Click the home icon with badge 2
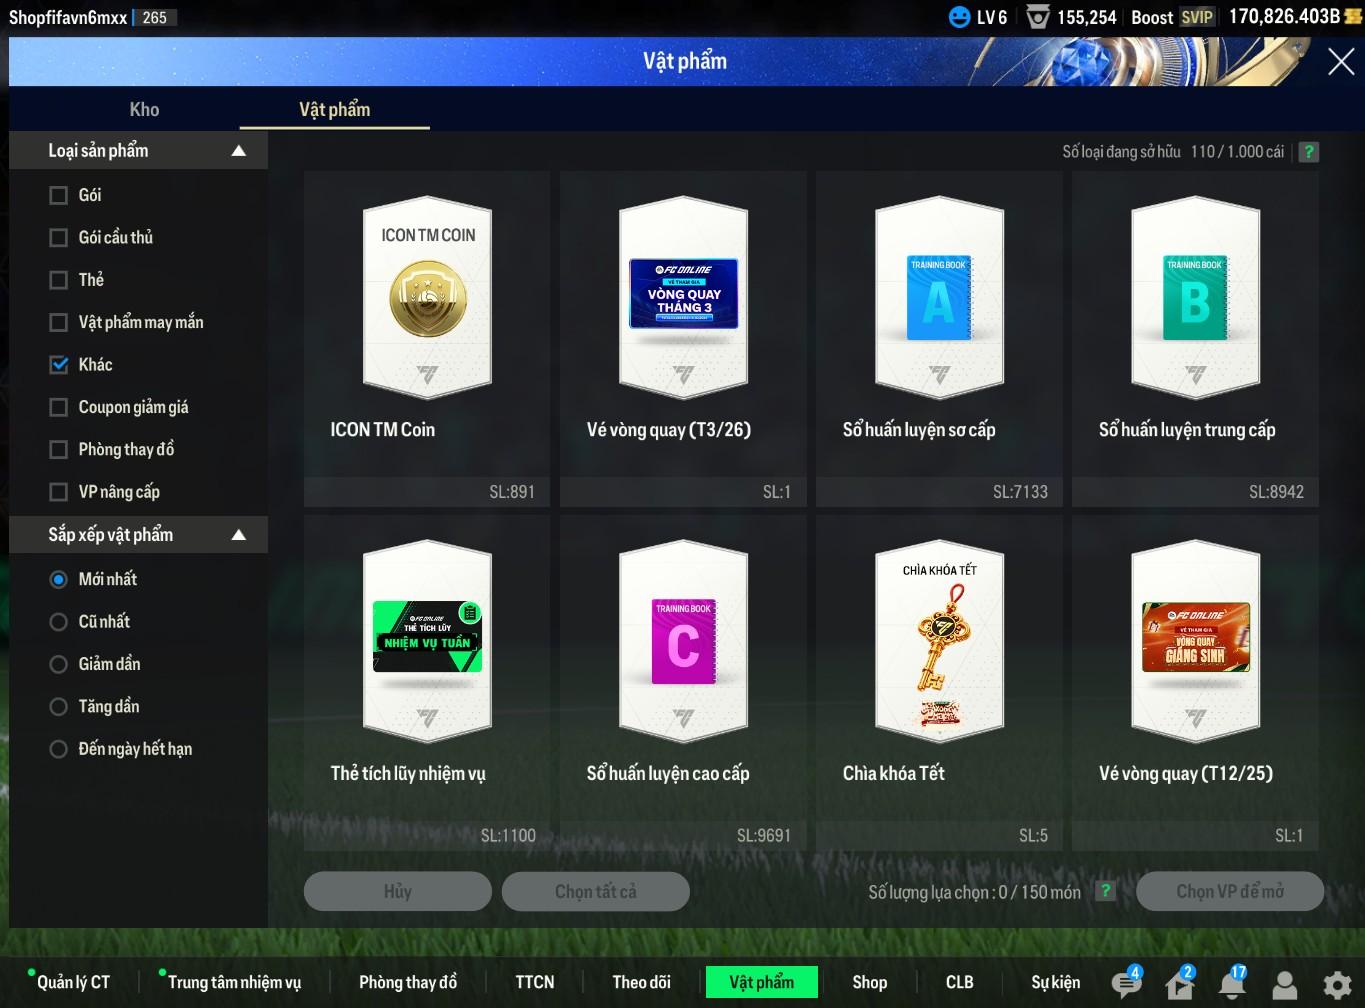 click(x=1179, y=984)
